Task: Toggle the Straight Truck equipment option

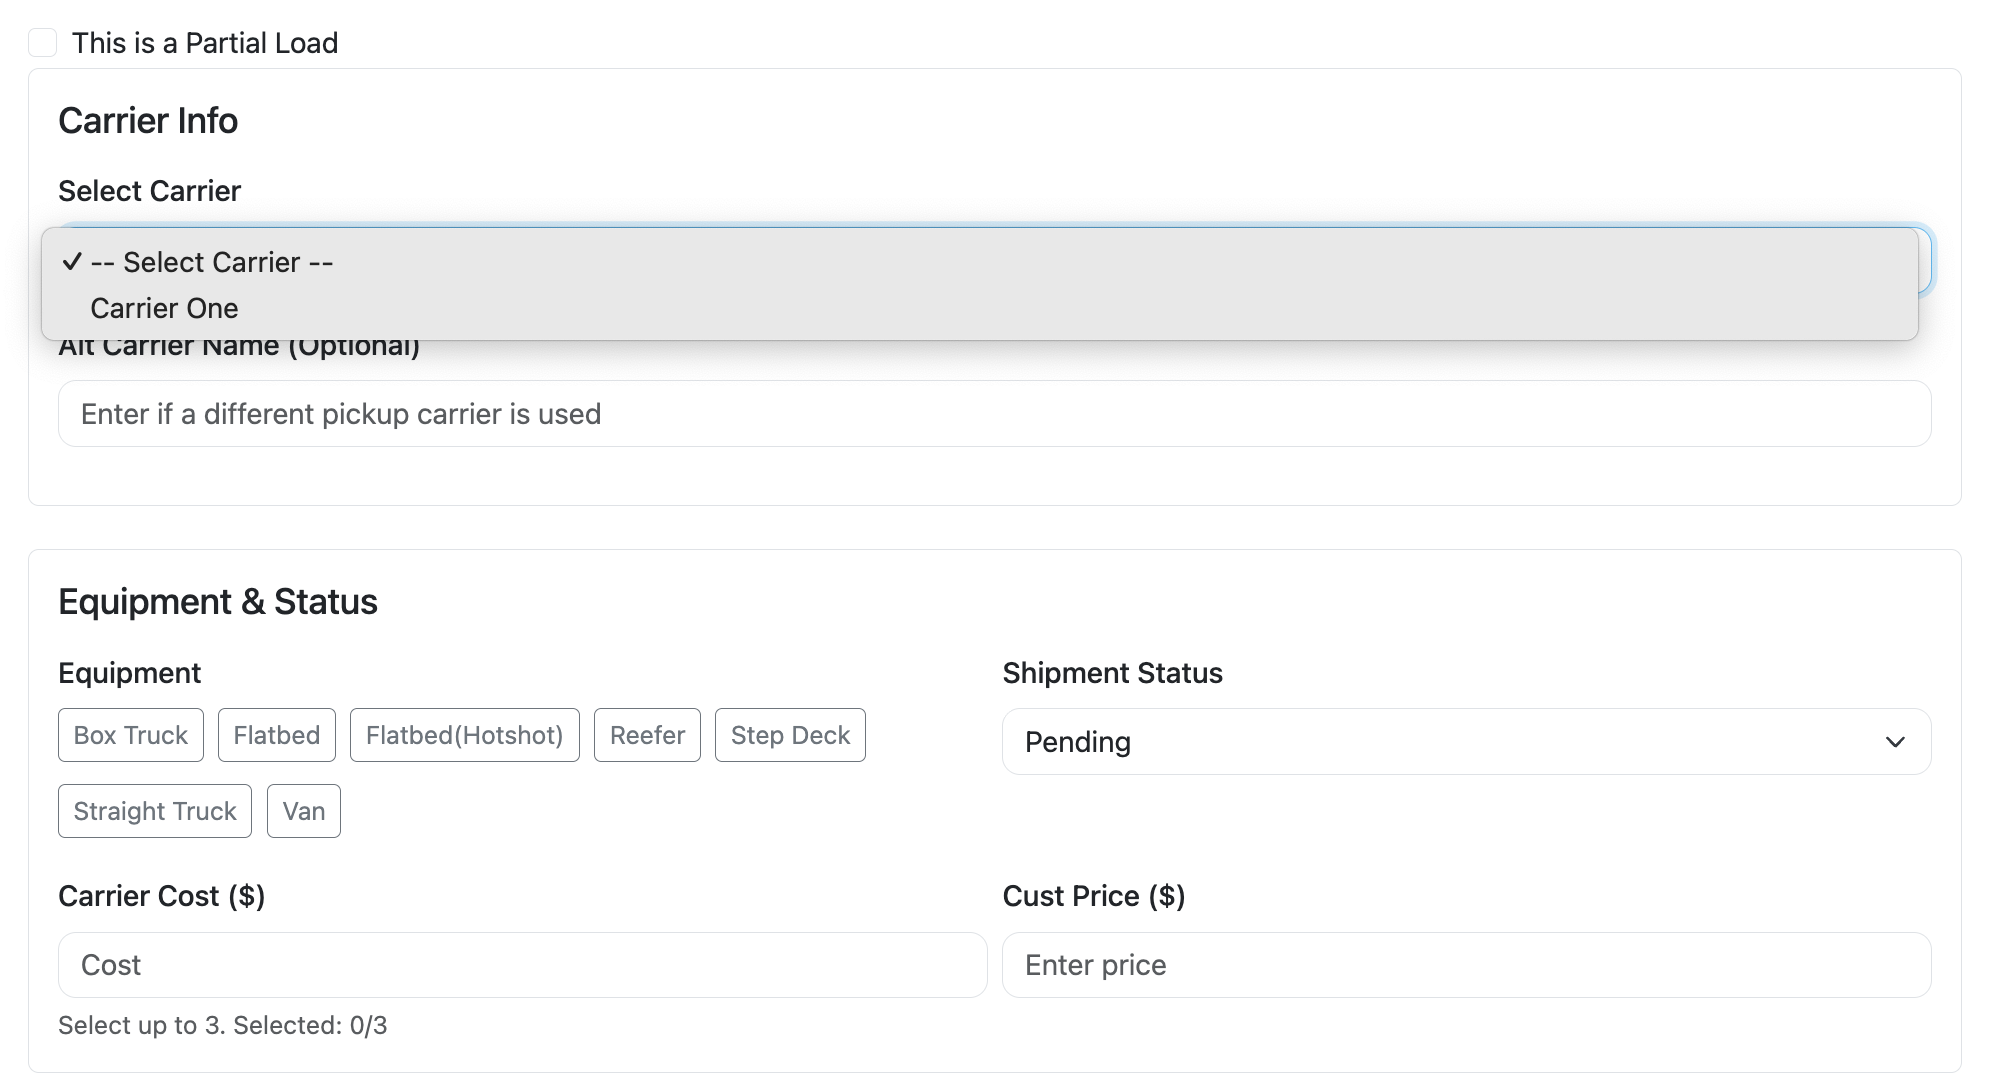Action: [x=154, y=810]
